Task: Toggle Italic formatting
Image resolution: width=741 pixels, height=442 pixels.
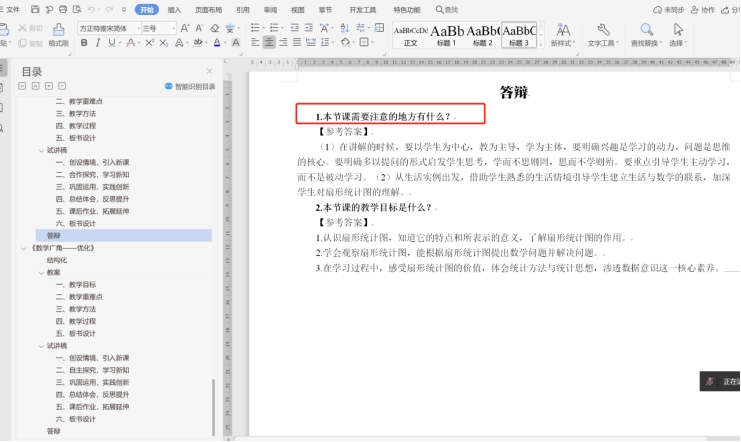Action: (98, 43)
